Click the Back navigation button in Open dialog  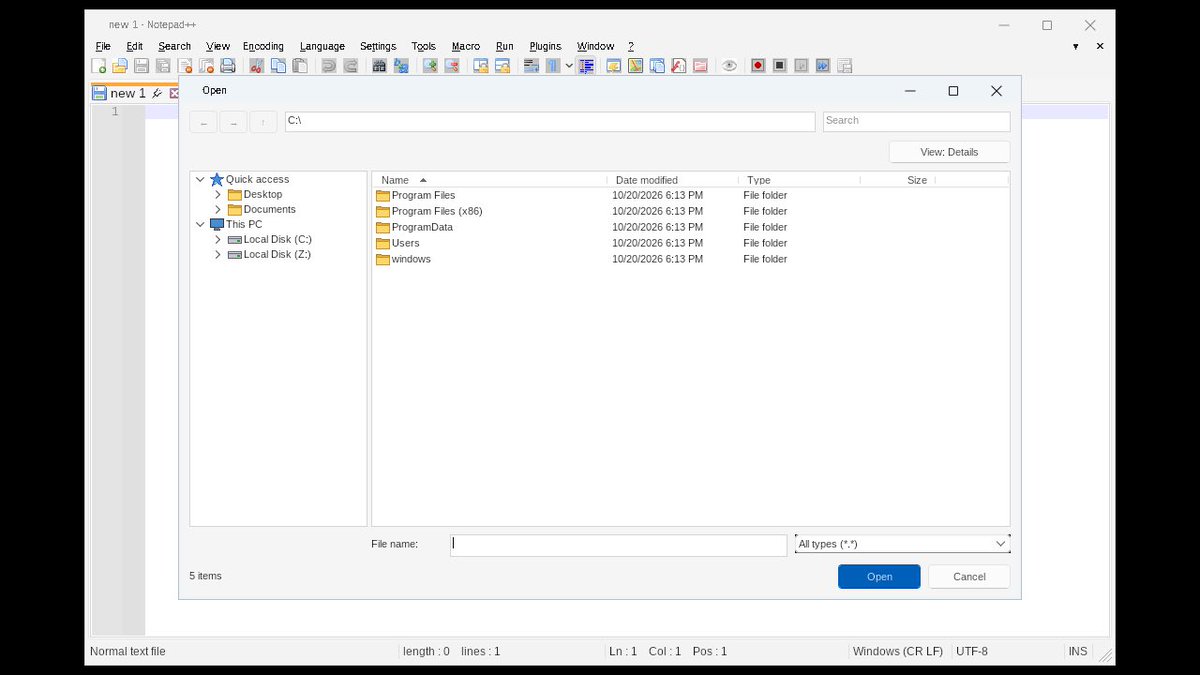click(x=203, y=122)
